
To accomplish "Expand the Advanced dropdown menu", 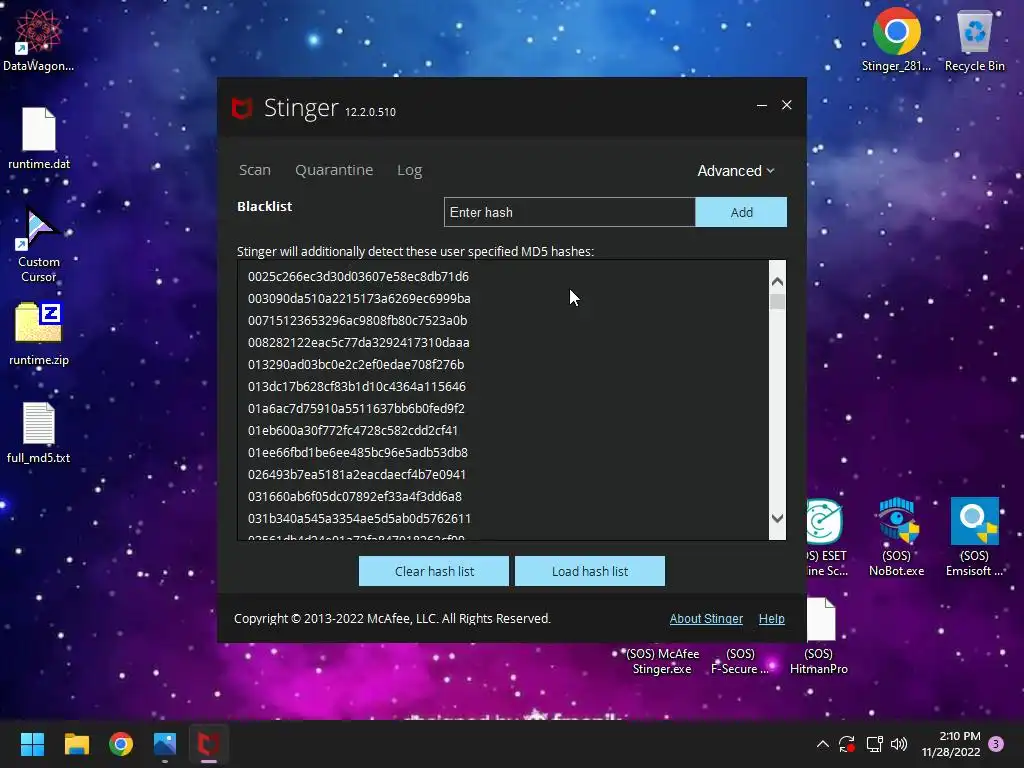I will click(735, 170).
